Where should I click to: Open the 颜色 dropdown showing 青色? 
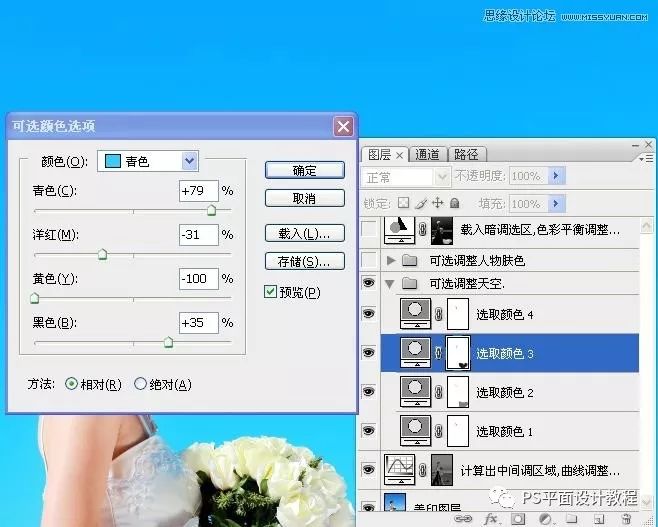tap(148, 161)
